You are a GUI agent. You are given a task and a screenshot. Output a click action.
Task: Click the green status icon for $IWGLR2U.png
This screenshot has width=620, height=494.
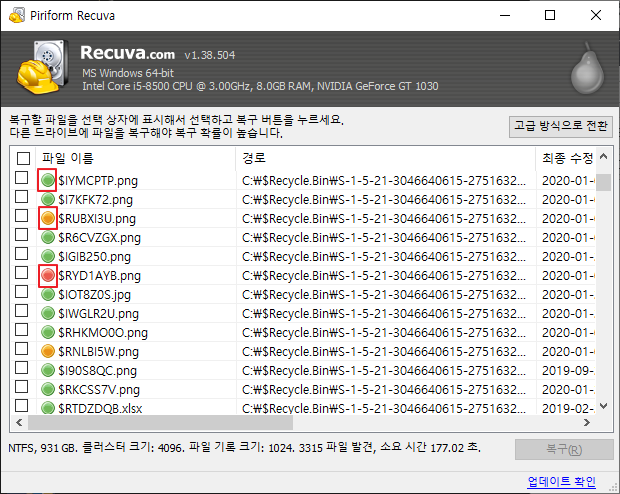click(x=47, y=313)
